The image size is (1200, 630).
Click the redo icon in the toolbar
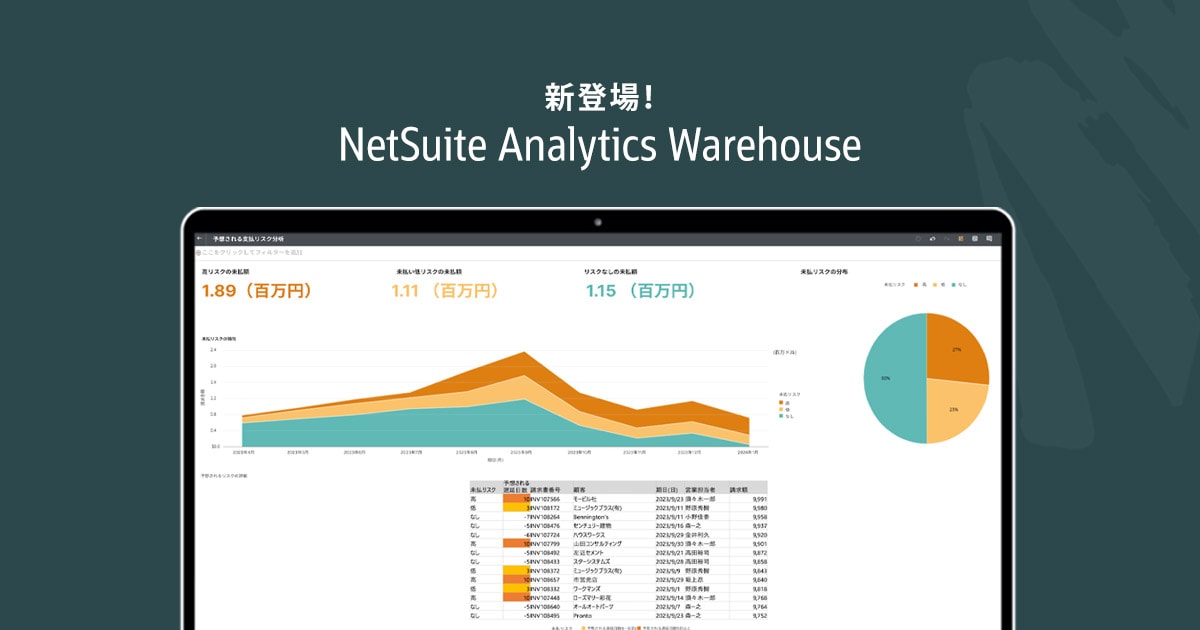(x=948, y=238)
